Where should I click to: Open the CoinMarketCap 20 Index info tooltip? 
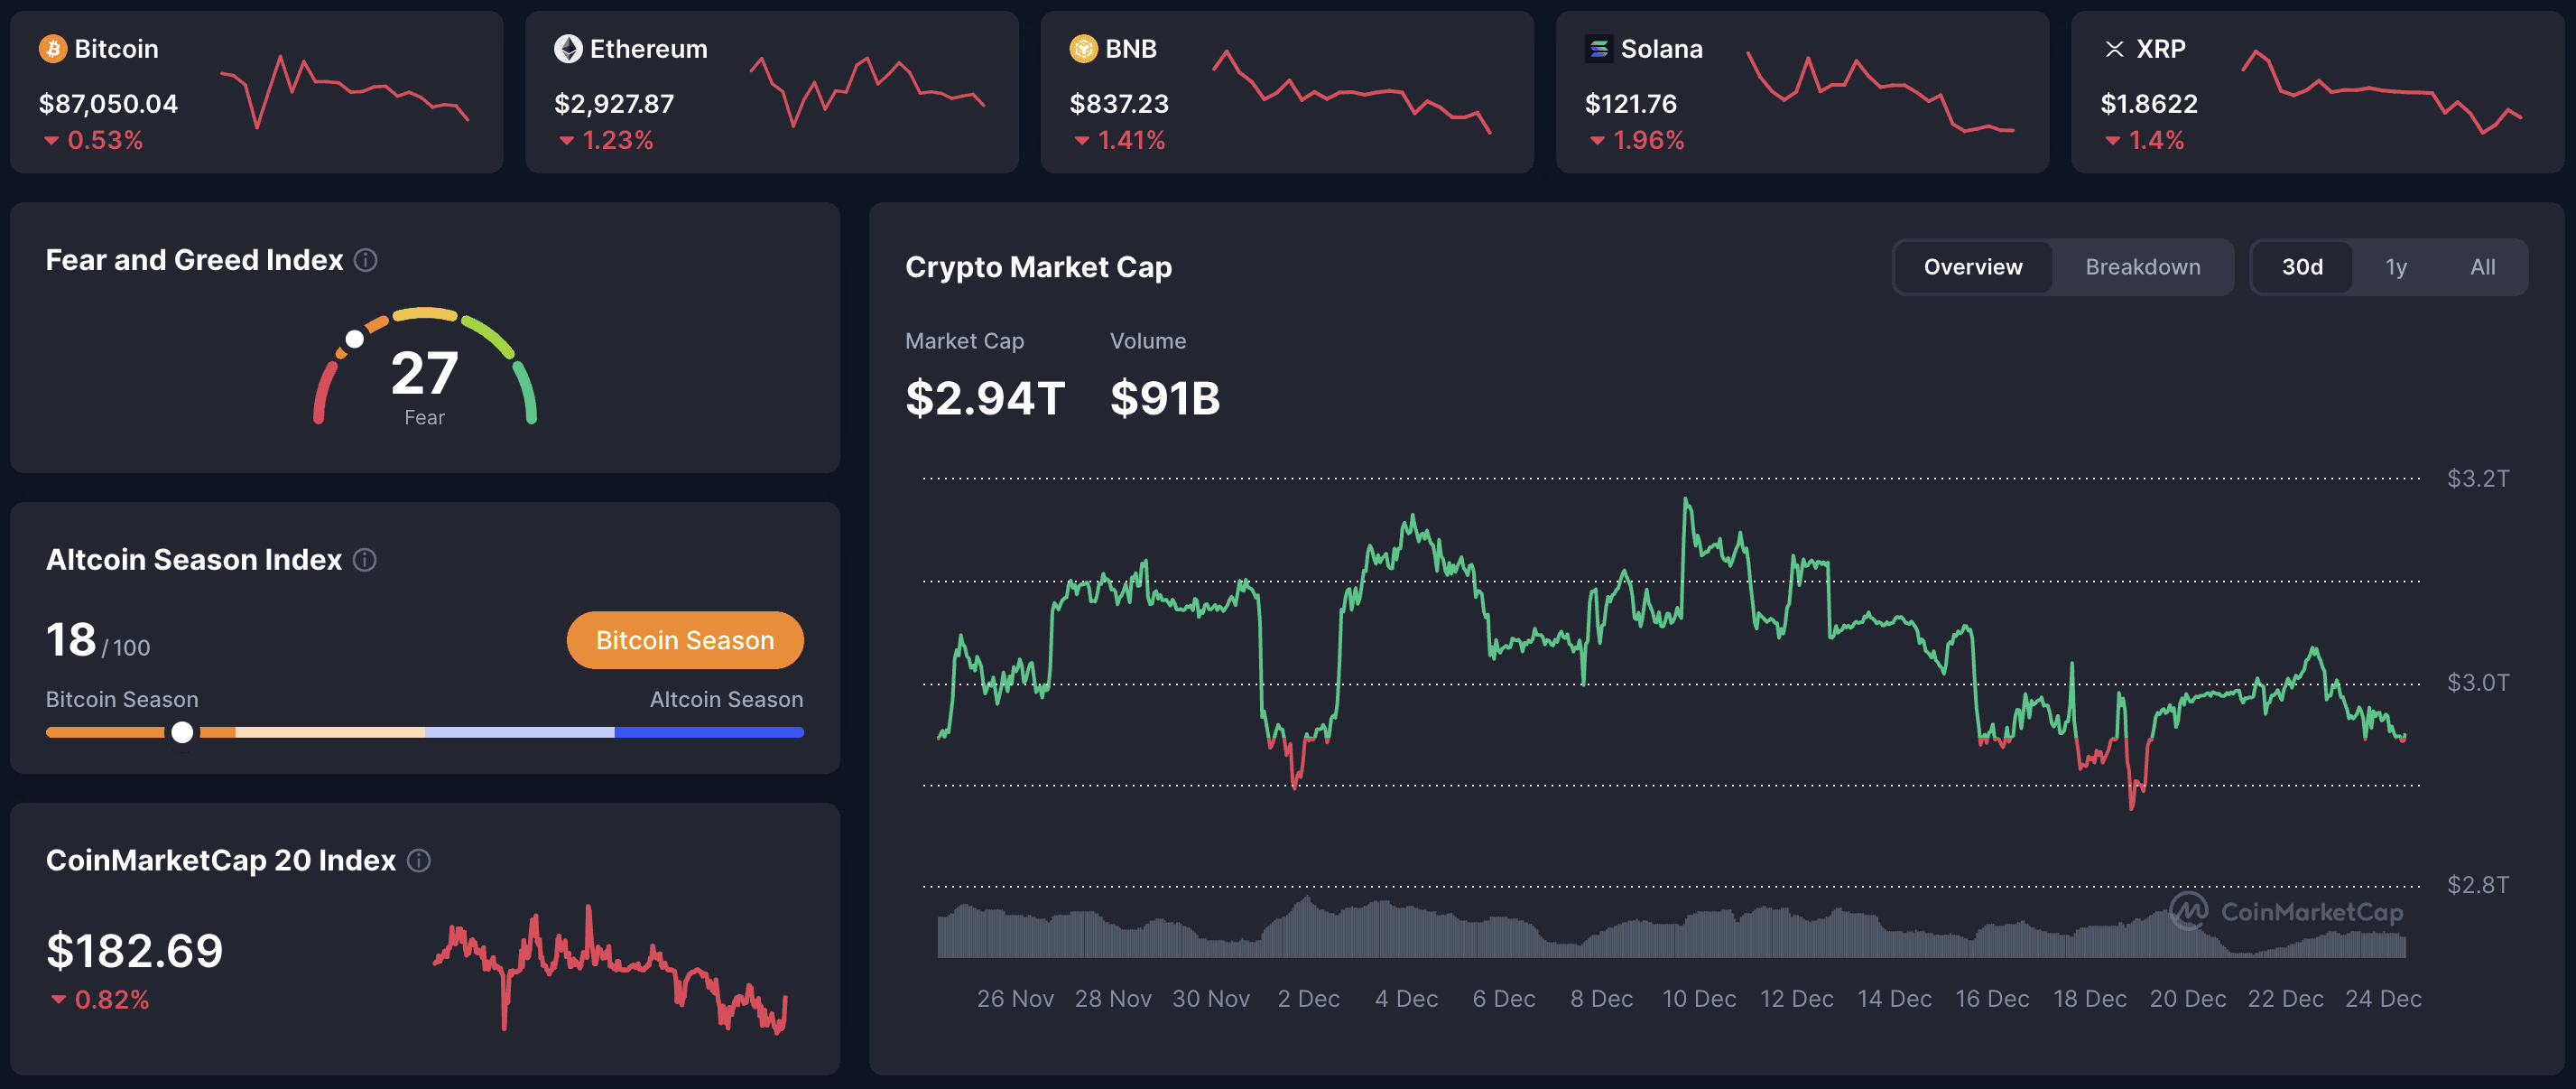(419, 860)
